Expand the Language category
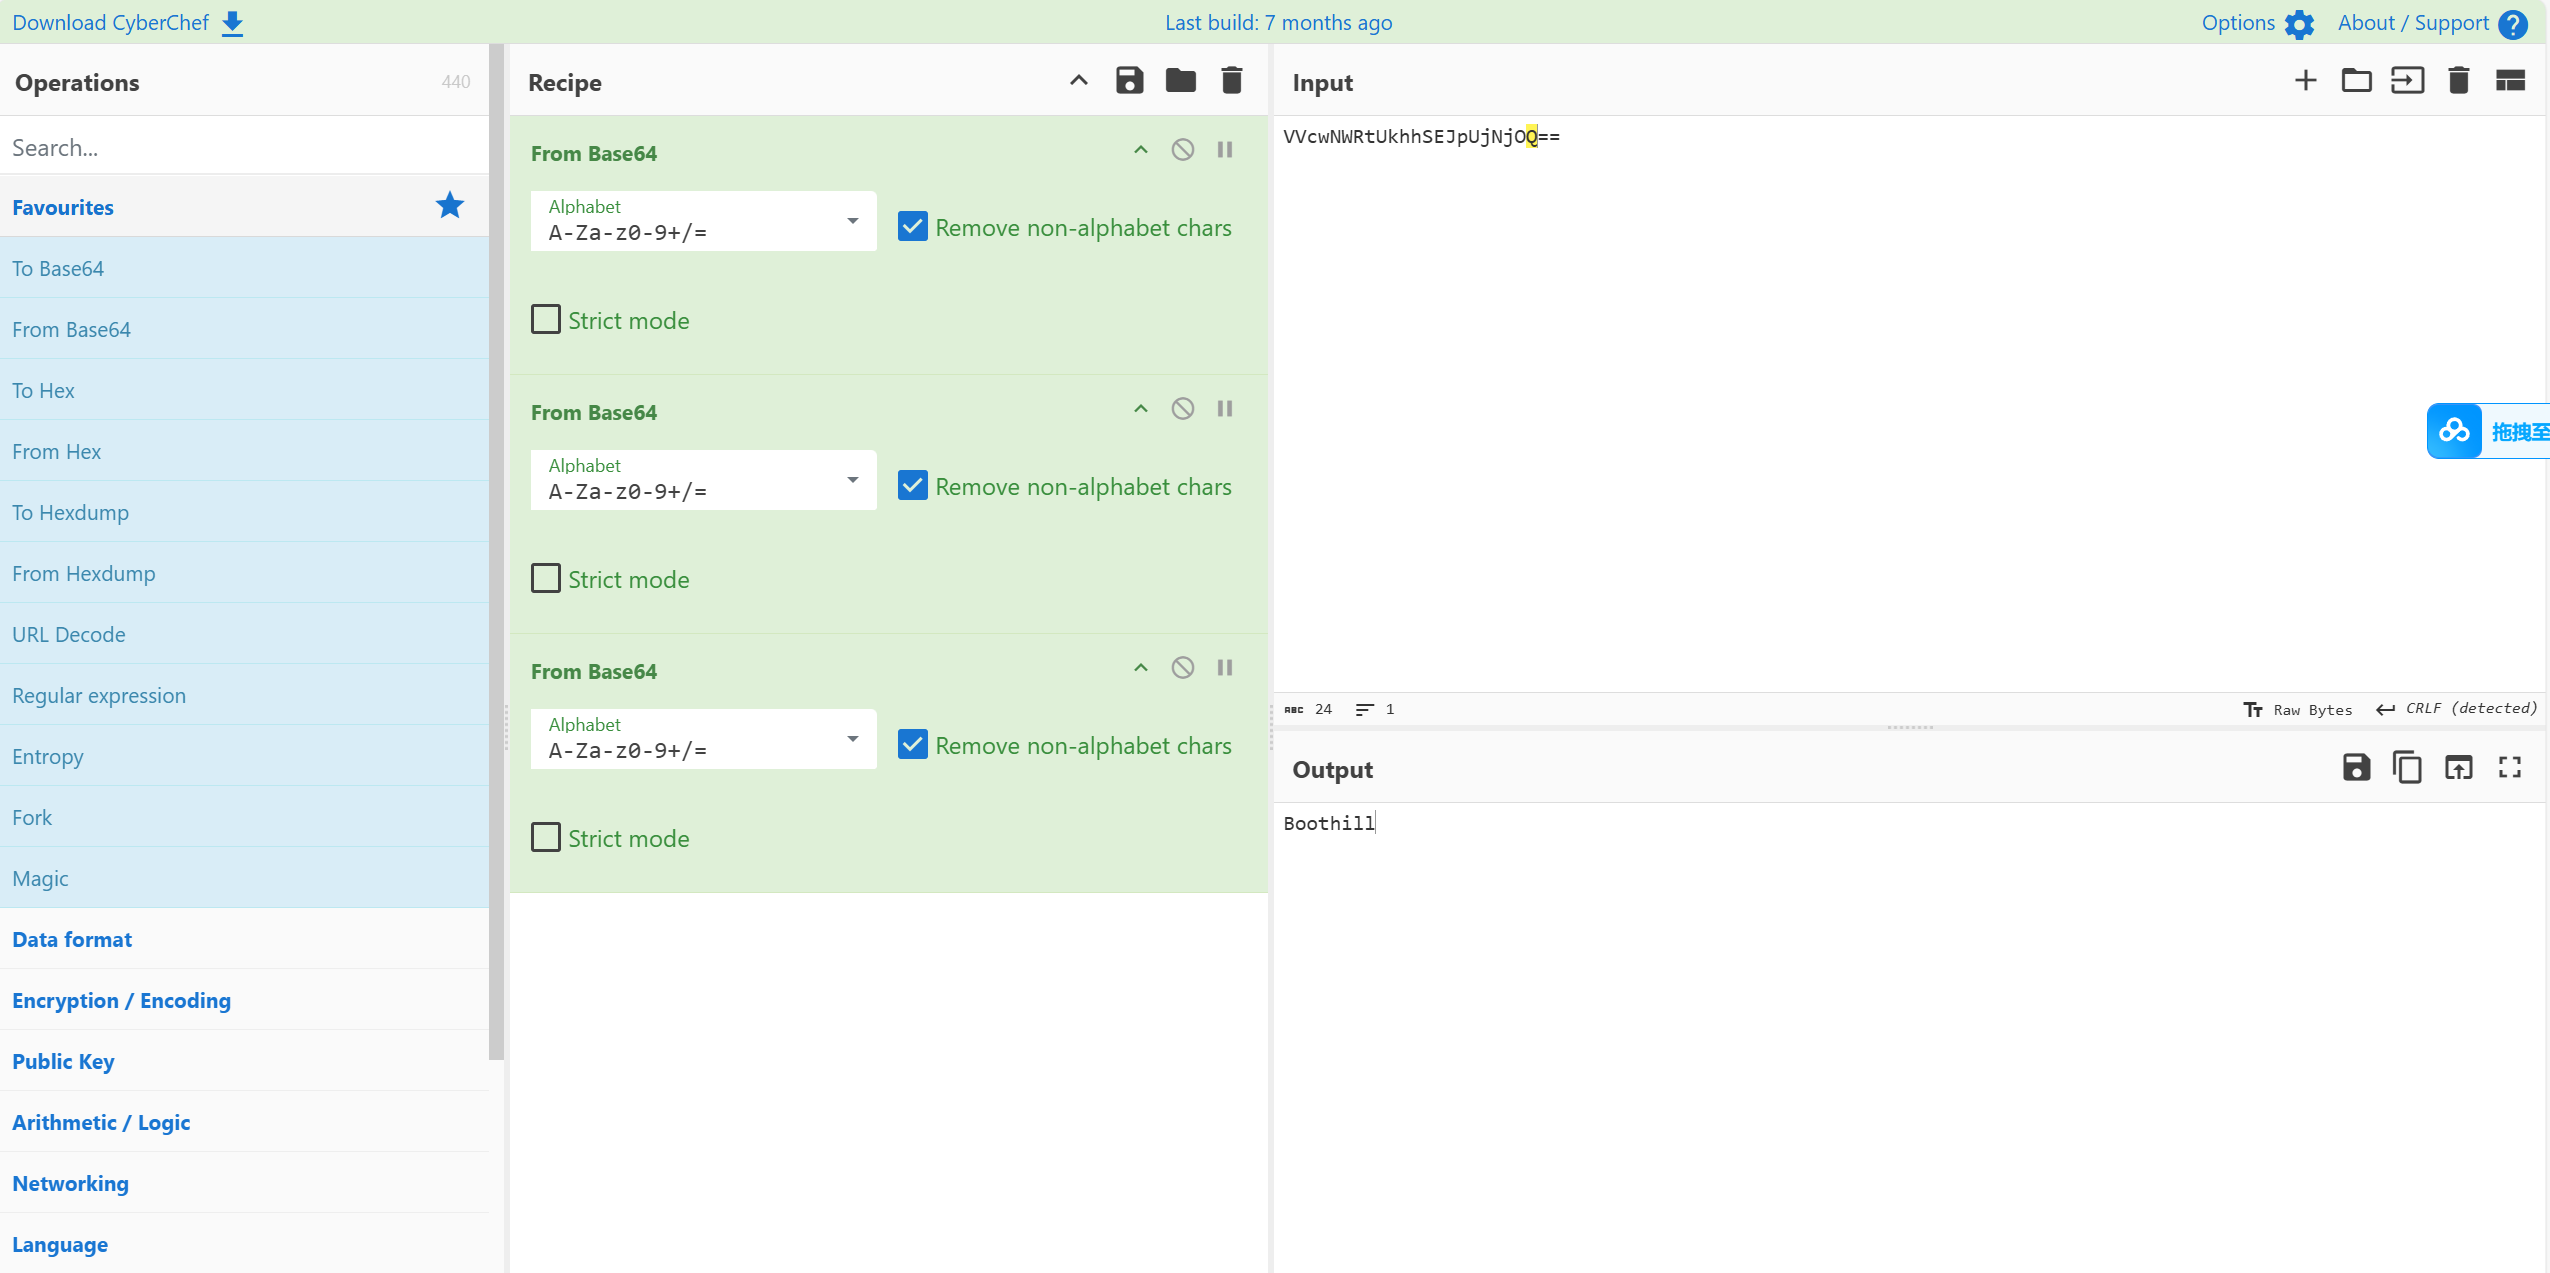 point(244,1244)
